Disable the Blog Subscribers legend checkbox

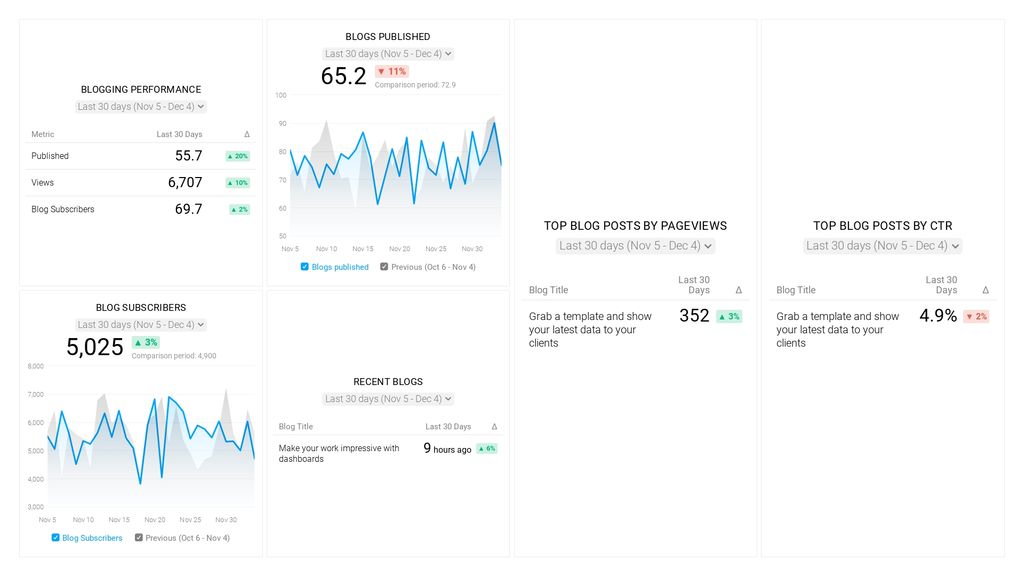56,538
